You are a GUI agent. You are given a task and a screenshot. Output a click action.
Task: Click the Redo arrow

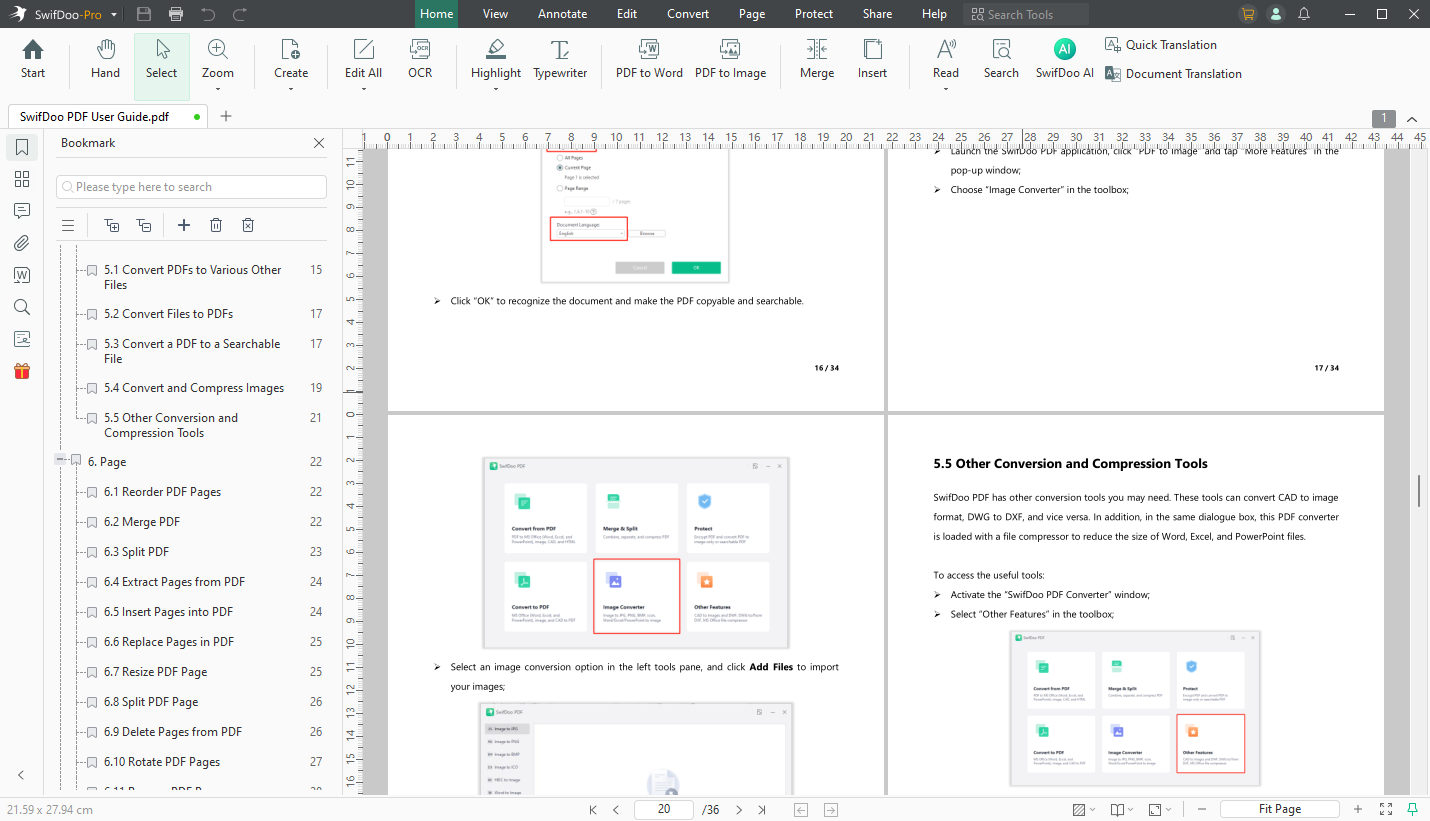tap(240, 14)
